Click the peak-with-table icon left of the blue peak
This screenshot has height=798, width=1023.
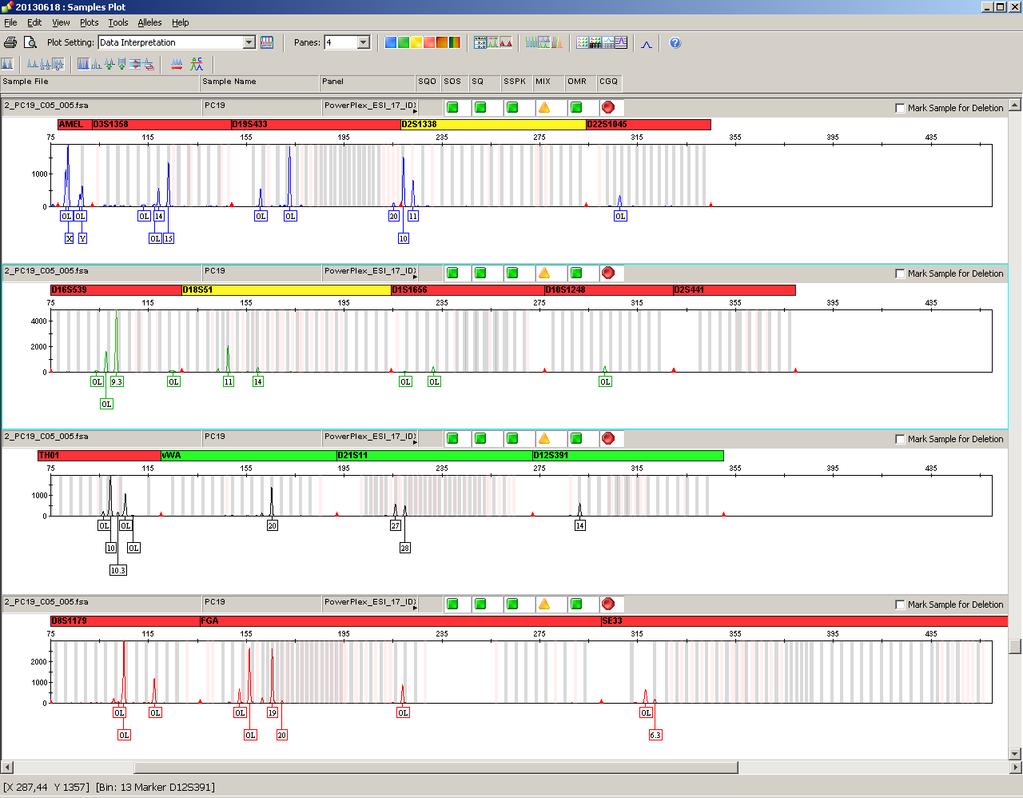point(621,42)
